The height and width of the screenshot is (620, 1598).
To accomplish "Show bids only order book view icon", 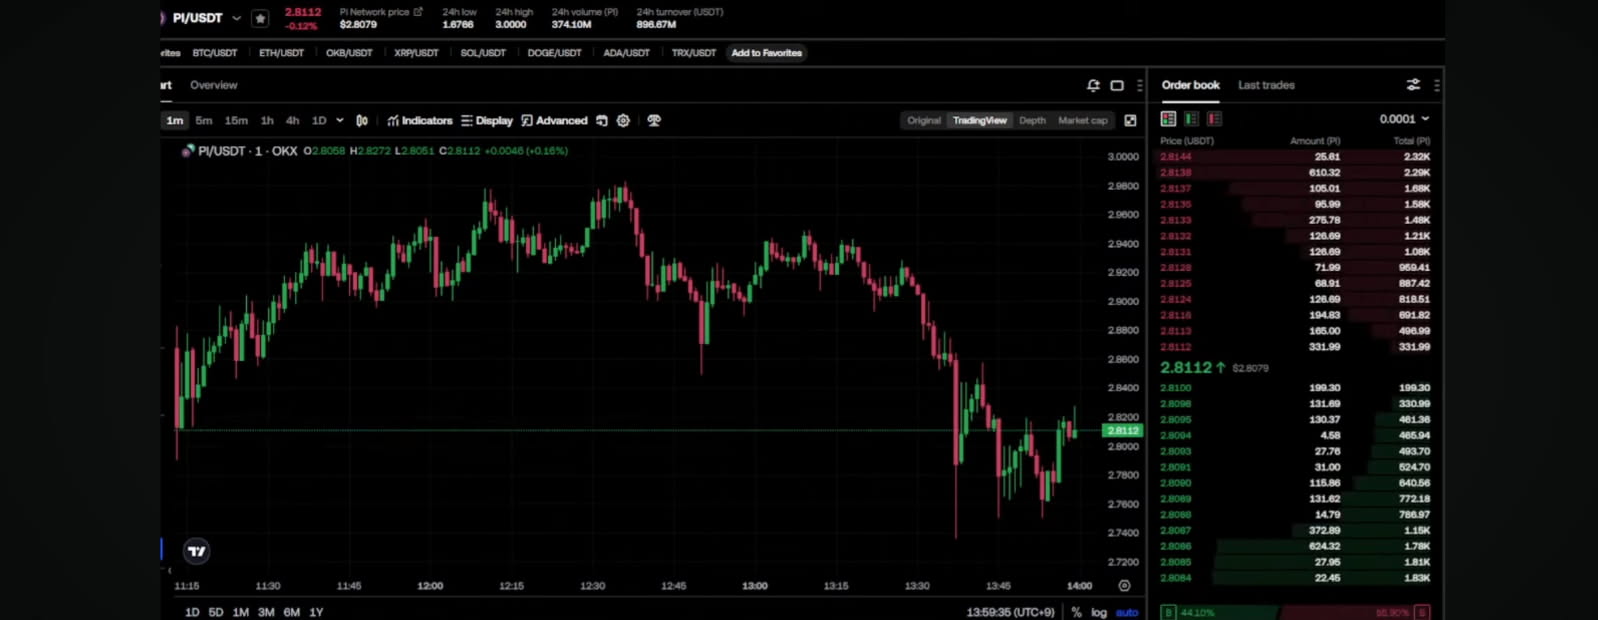I will 1191,119.
